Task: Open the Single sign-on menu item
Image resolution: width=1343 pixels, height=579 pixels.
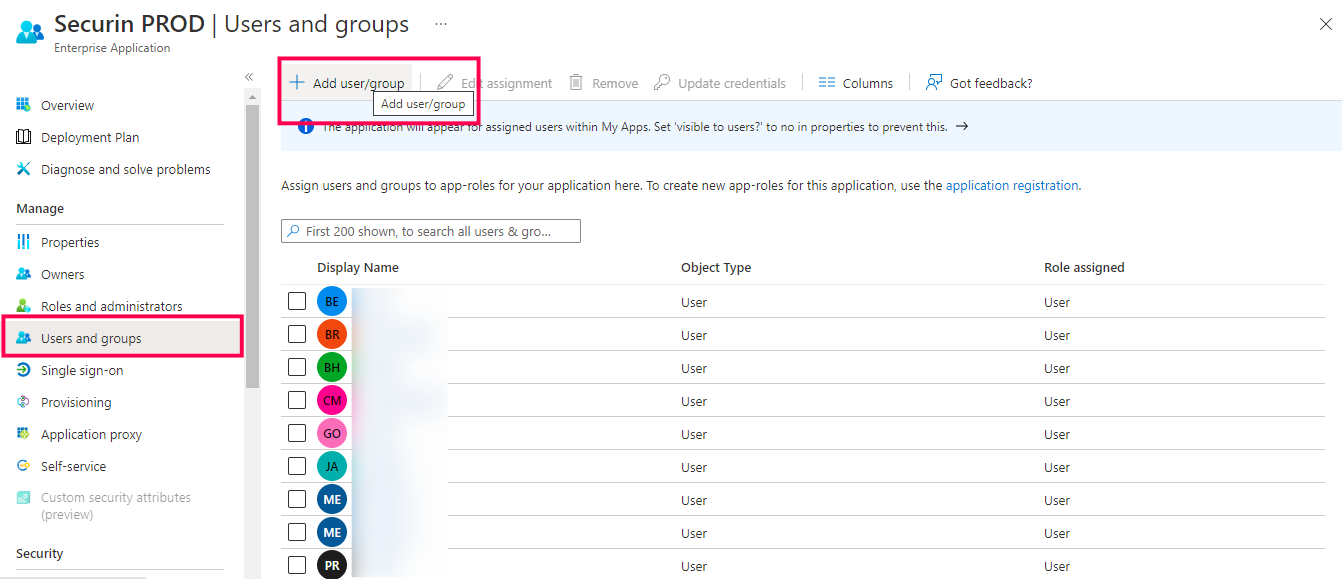Action: tap(82, 370)
